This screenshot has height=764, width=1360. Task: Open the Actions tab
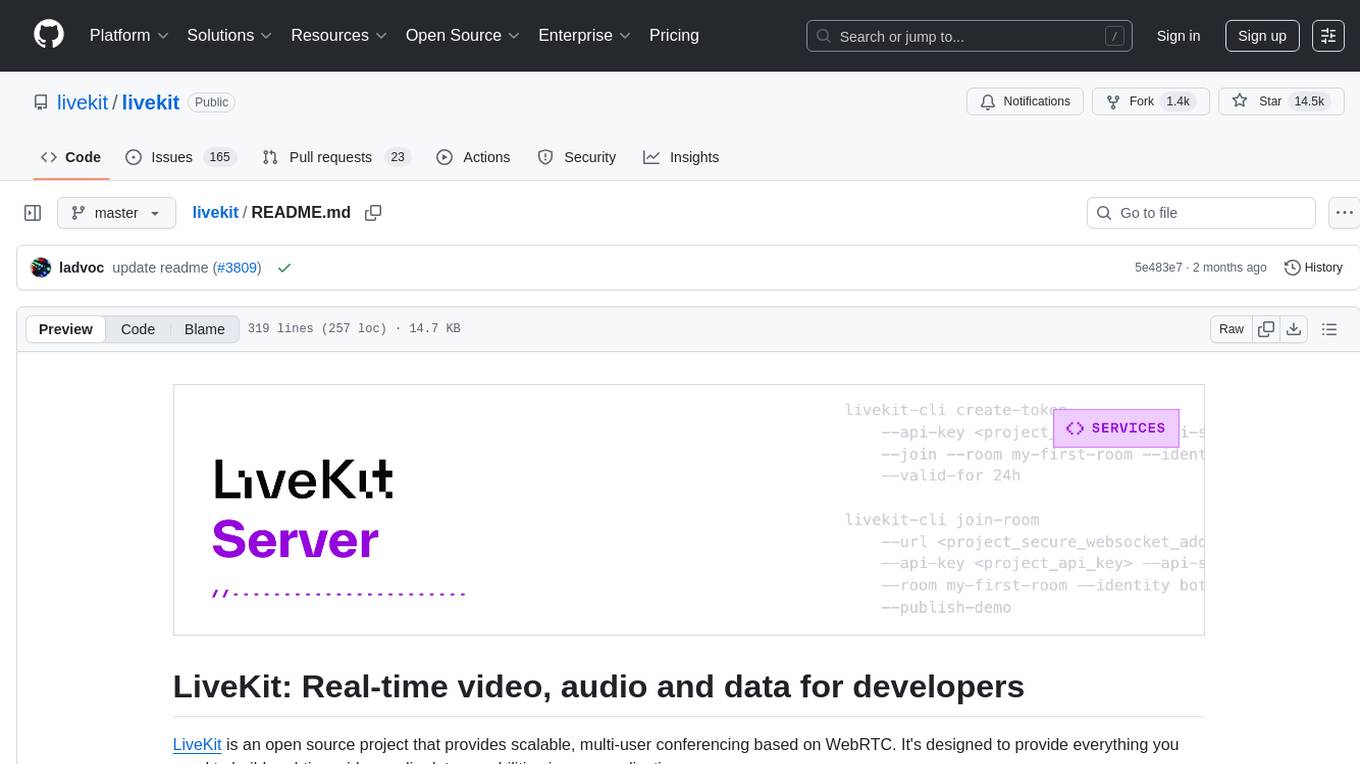[474, 157]
